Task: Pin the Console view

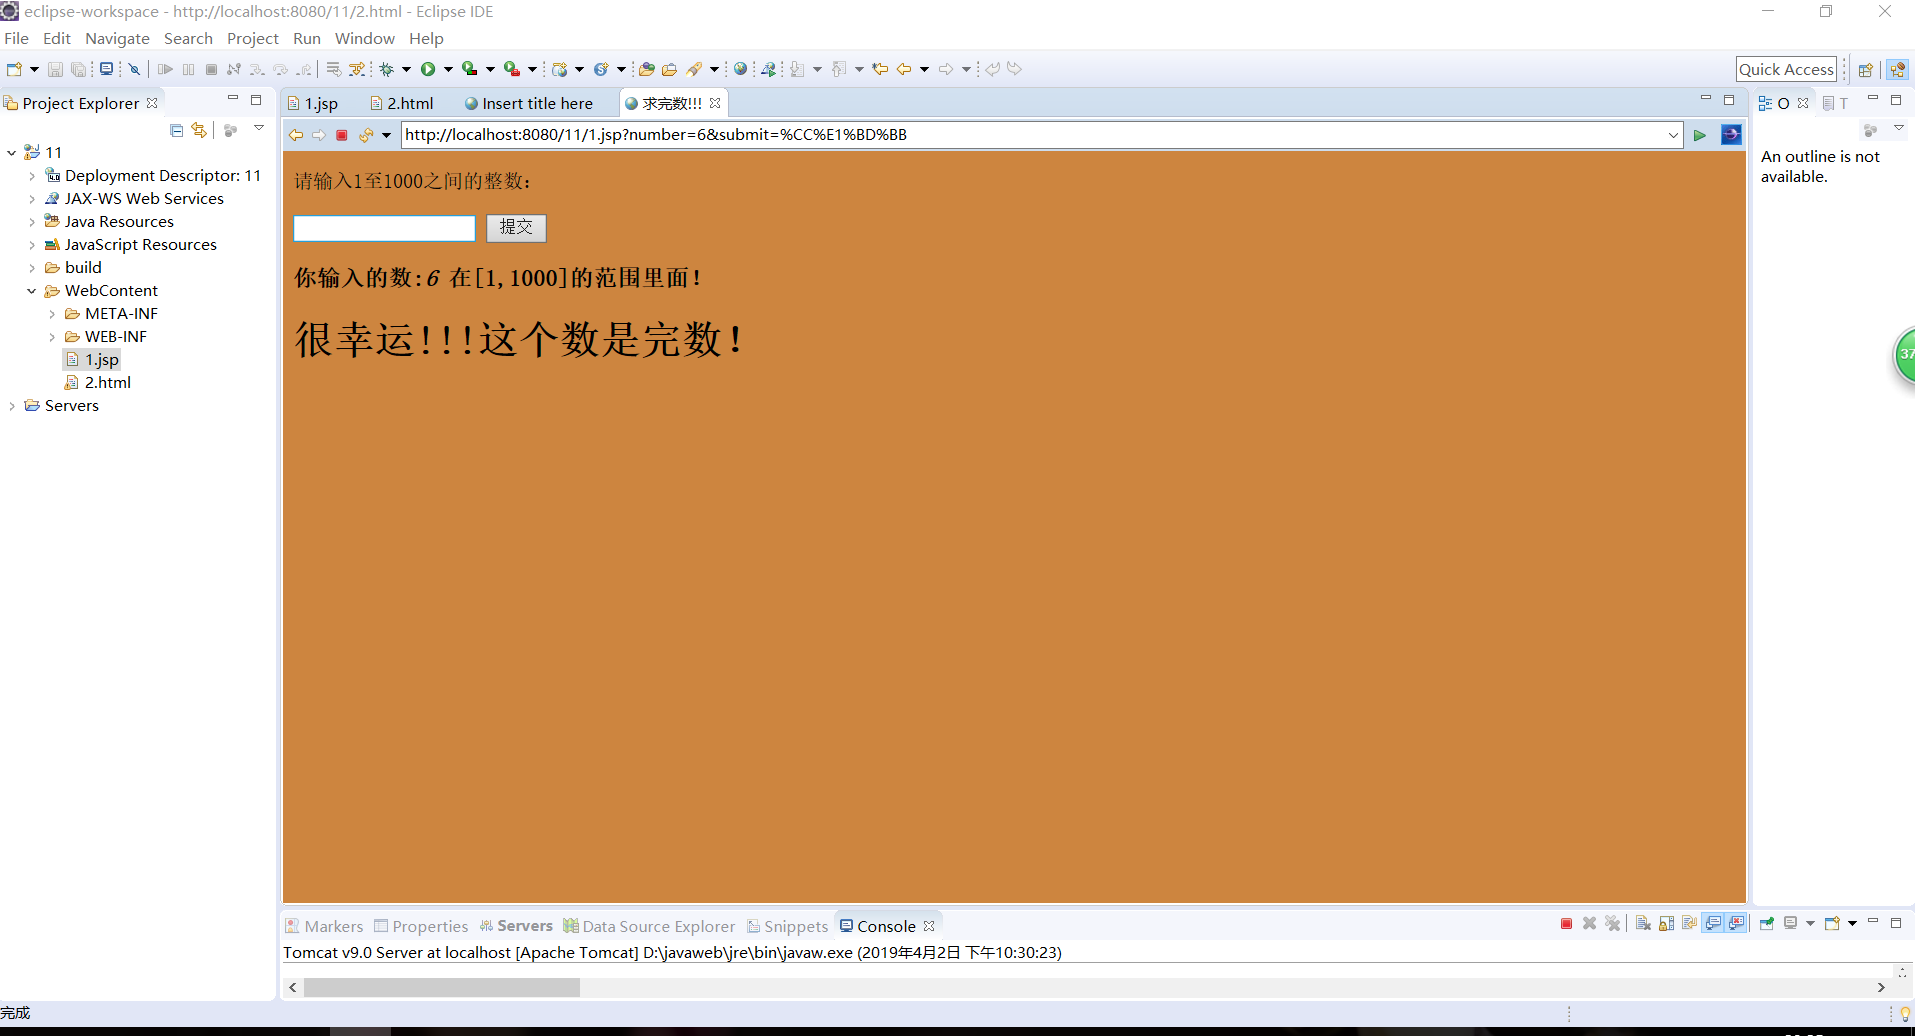Action: pyautogui.click(x=1766, y=923)
